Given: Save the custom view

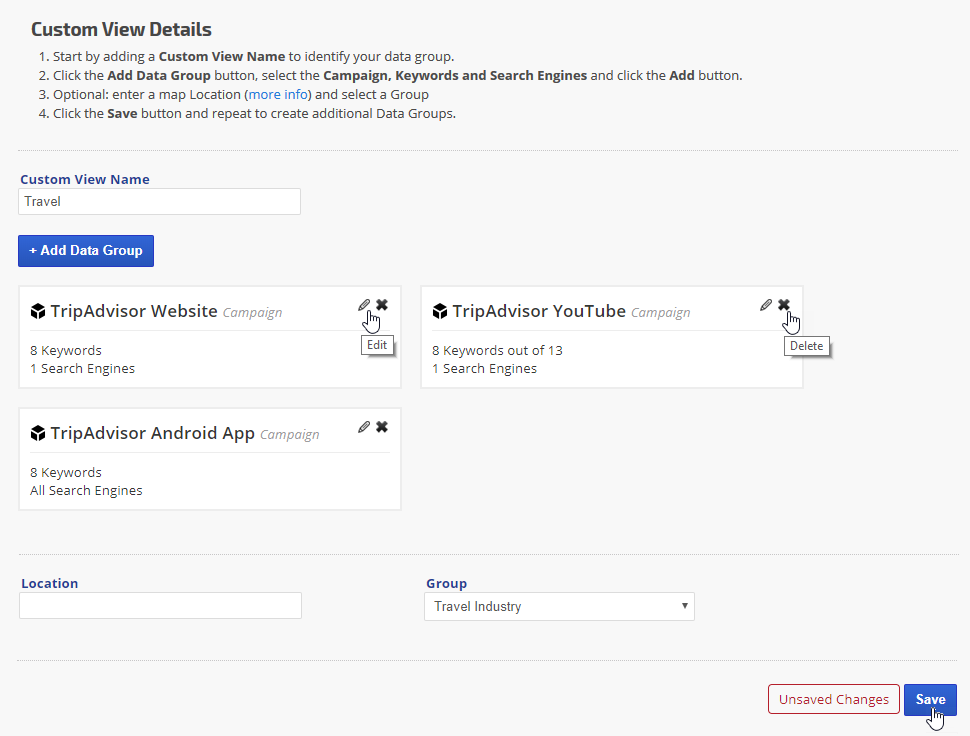Looking at the screenshot, I should click(x=930, y=699).
